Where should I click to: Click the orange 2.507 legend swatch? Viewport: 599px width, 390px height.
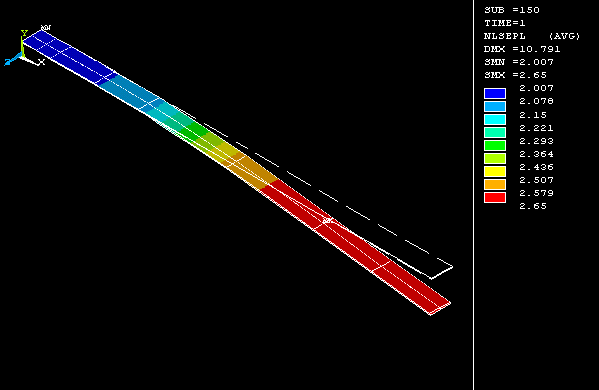495,184
